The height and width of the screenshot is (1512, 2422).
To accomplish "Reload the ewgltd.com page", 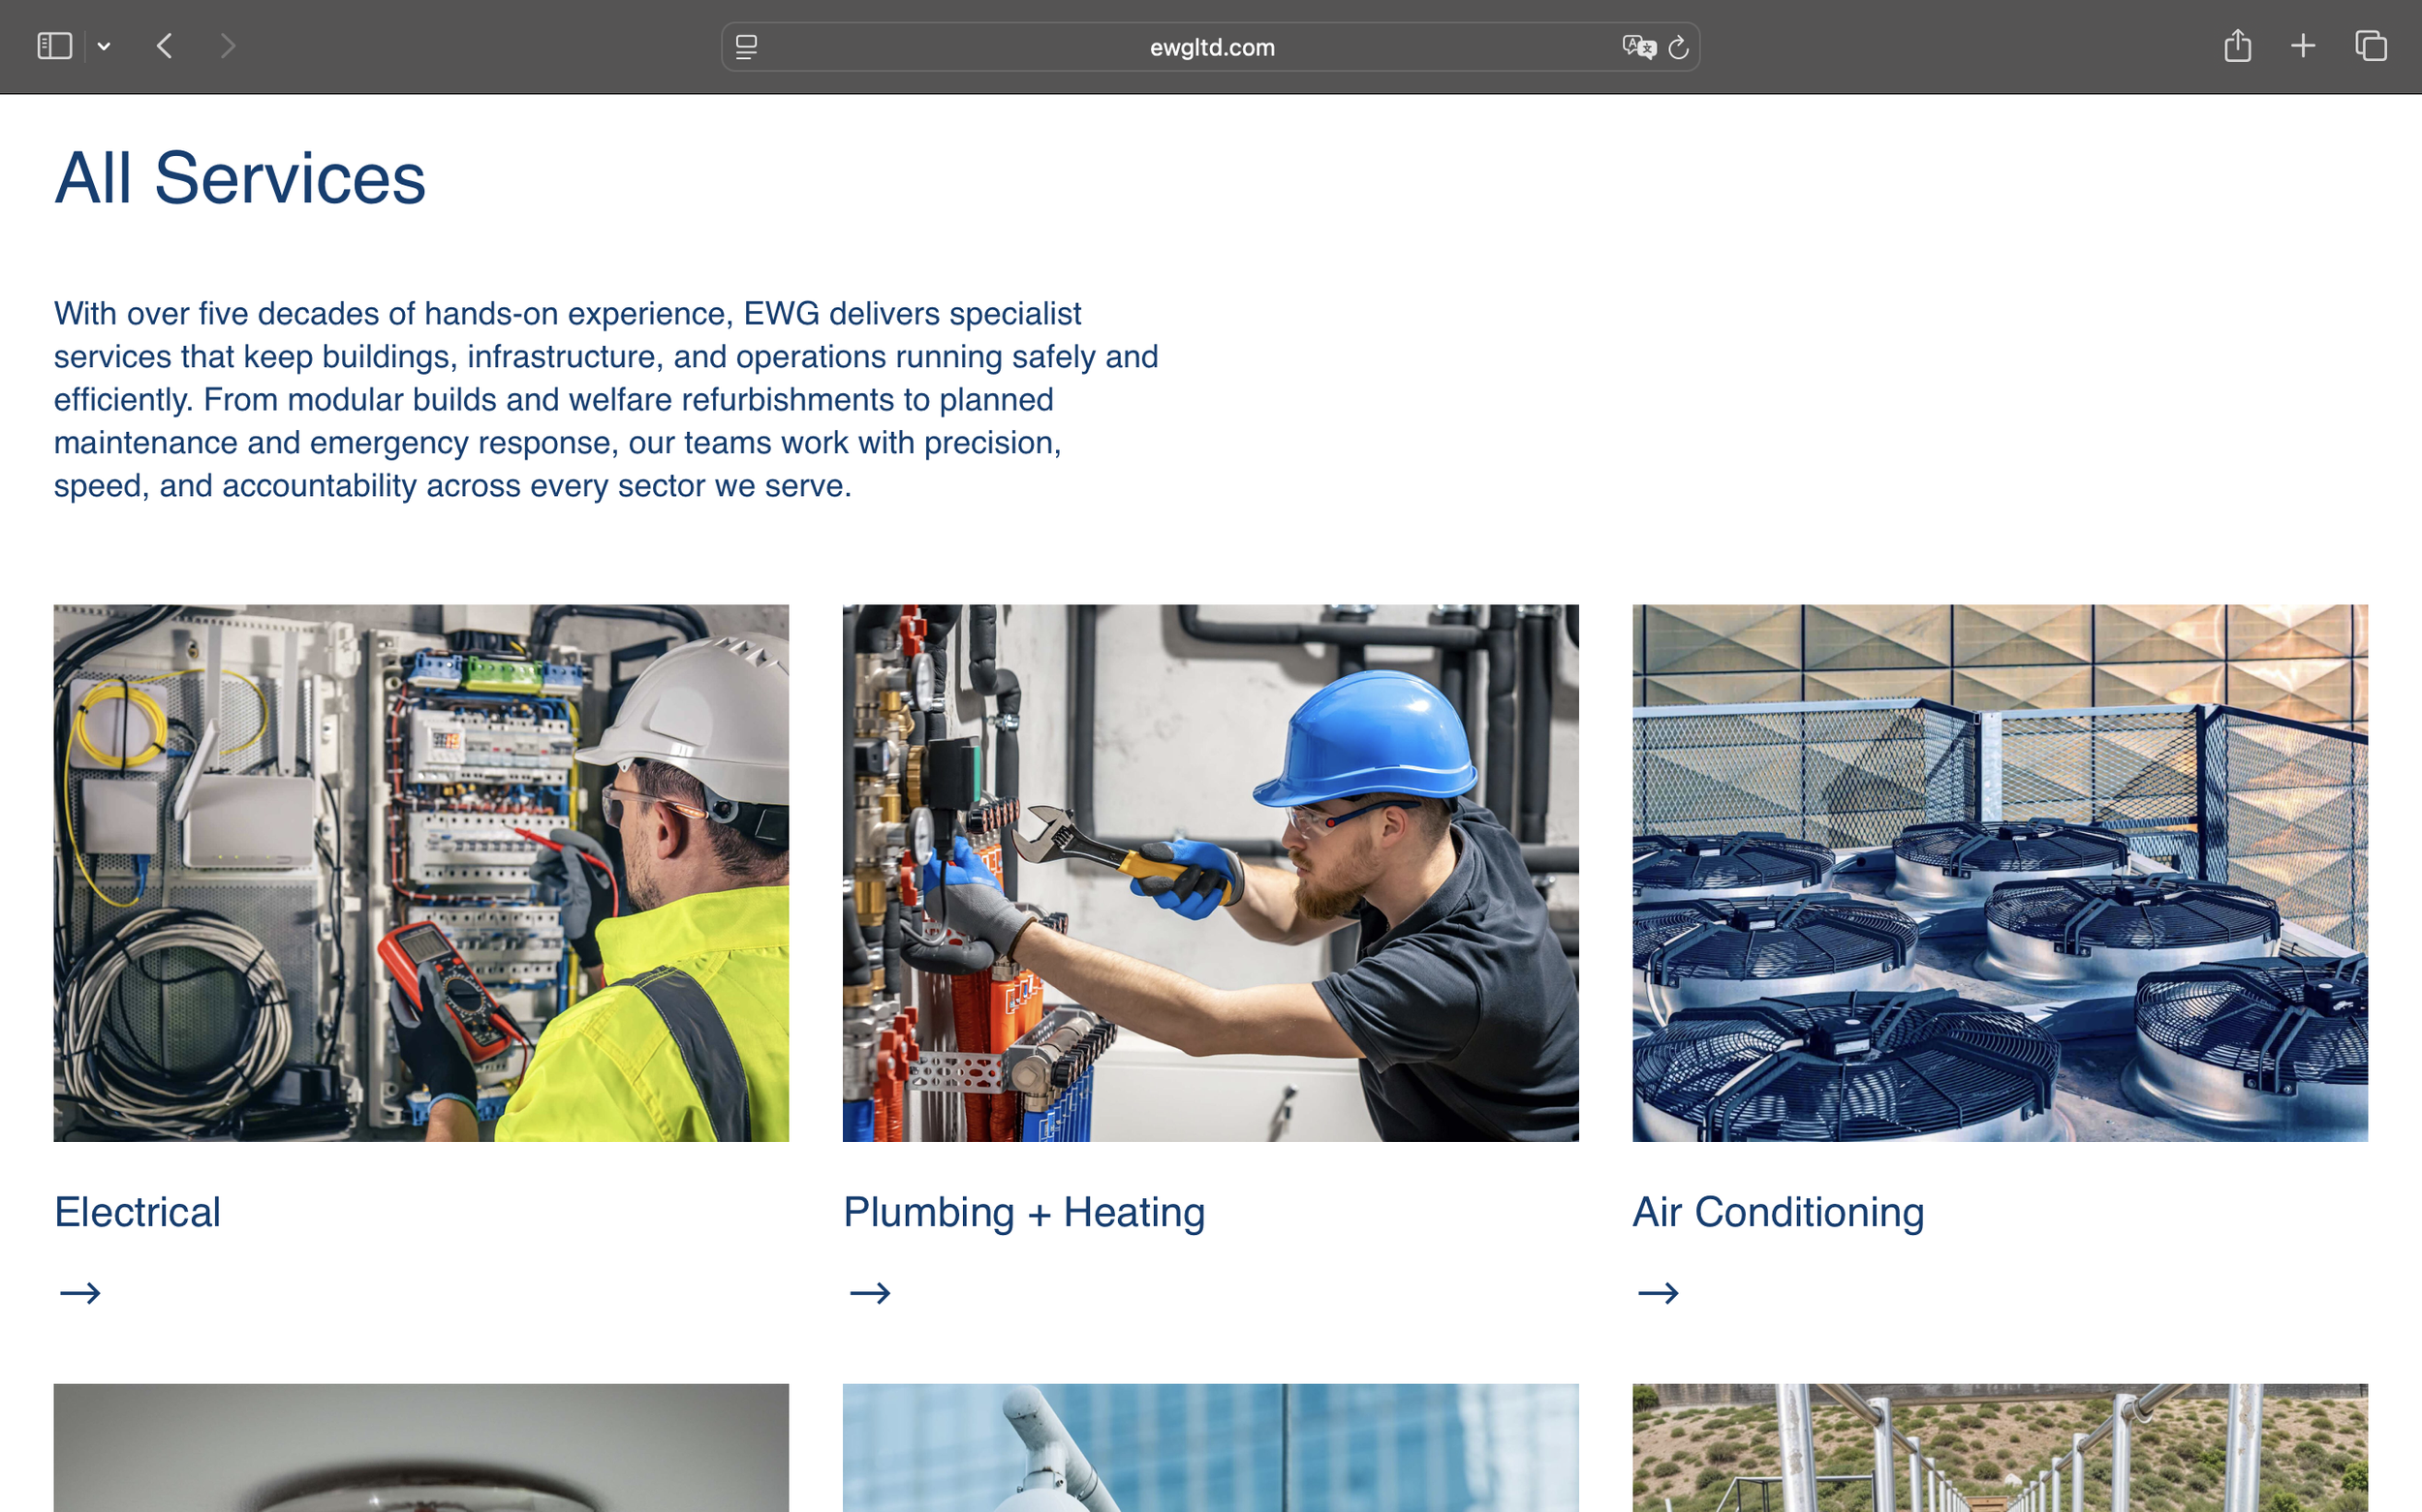I will coord(1679,47).
